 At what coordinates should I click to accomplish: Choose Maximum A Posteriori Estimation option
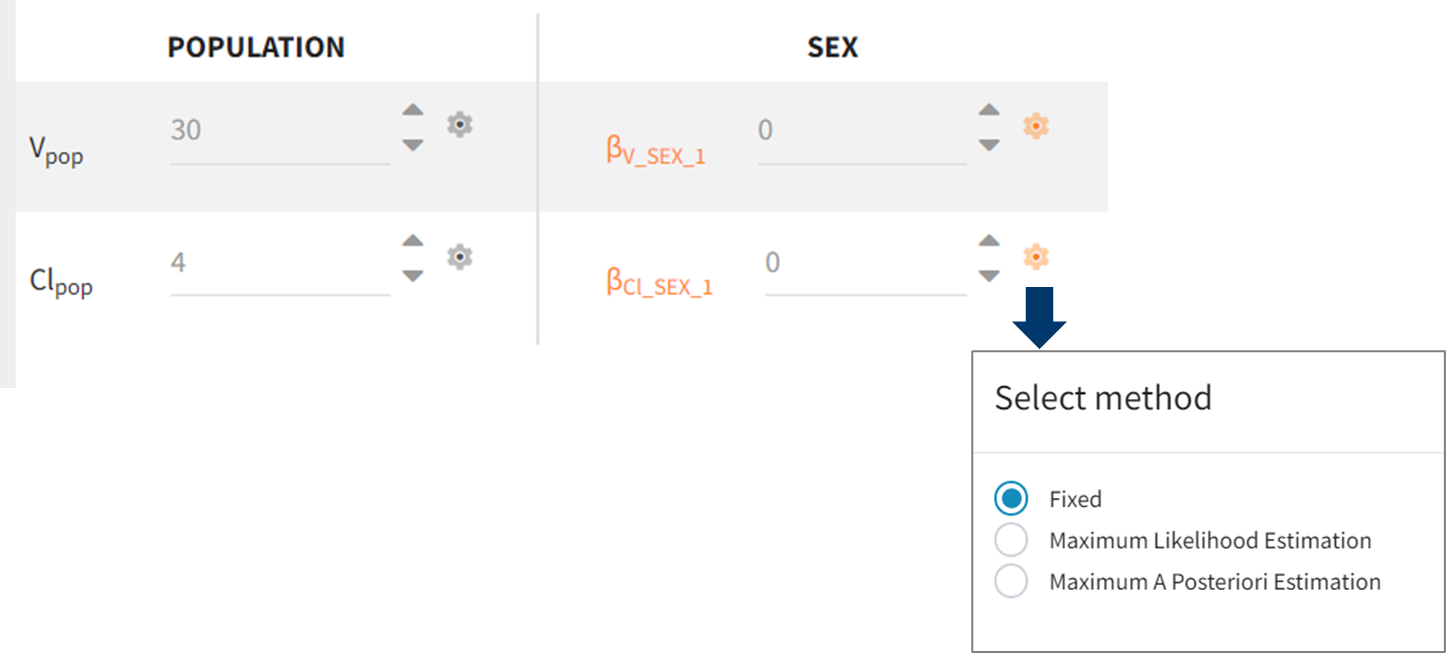[1011, 581]
